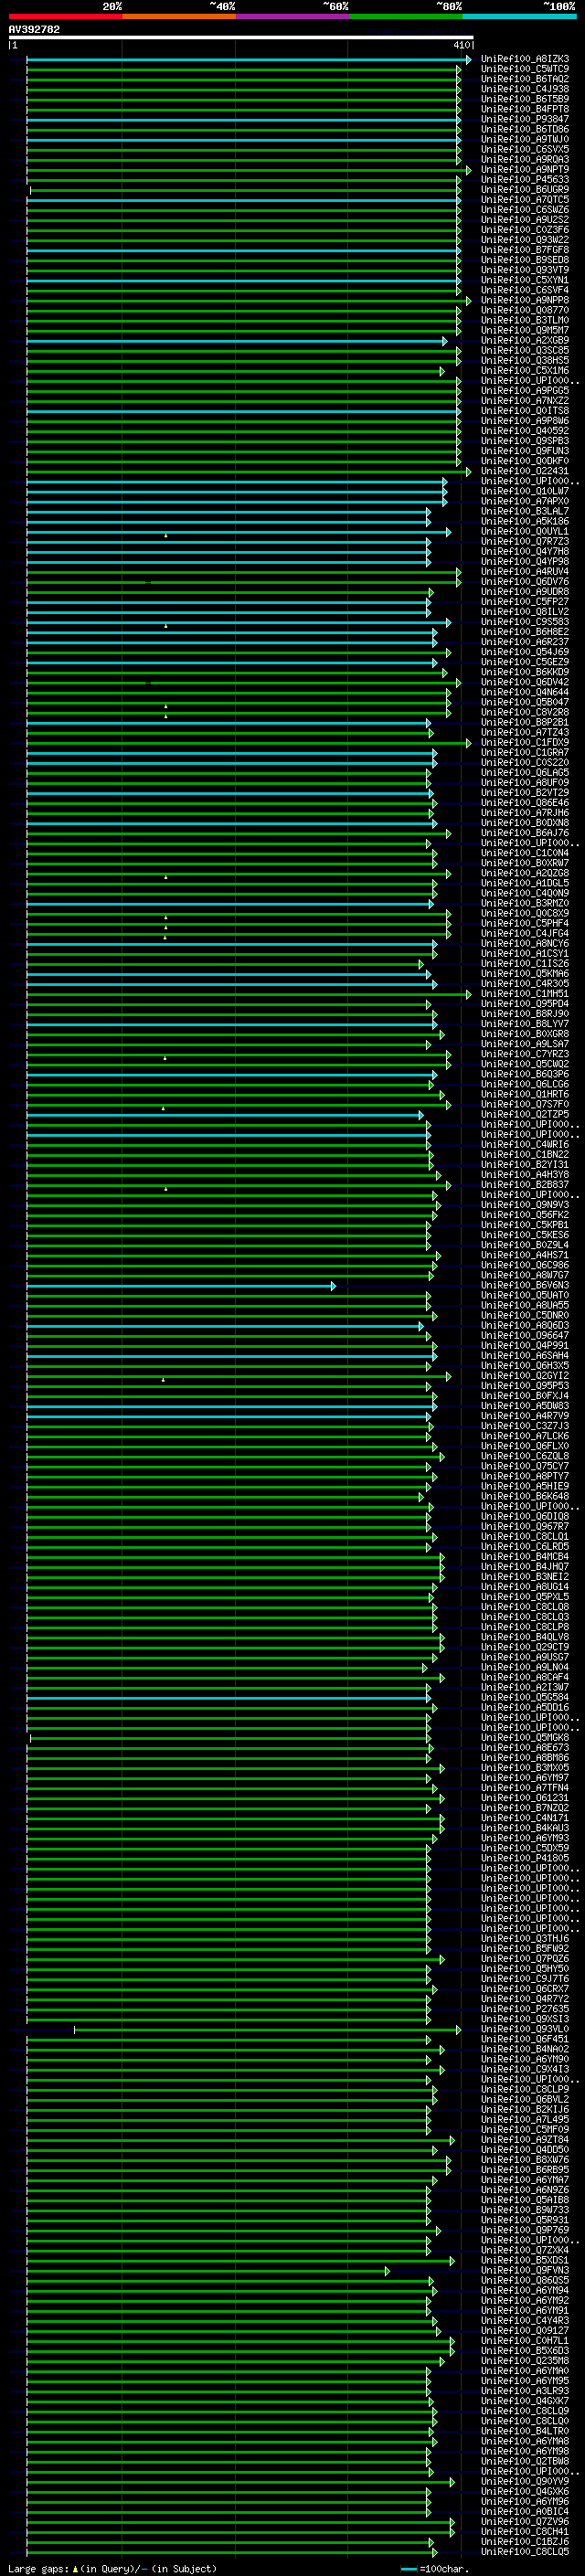Click the cyan ~100% identity legend segment

click(520, 16)
